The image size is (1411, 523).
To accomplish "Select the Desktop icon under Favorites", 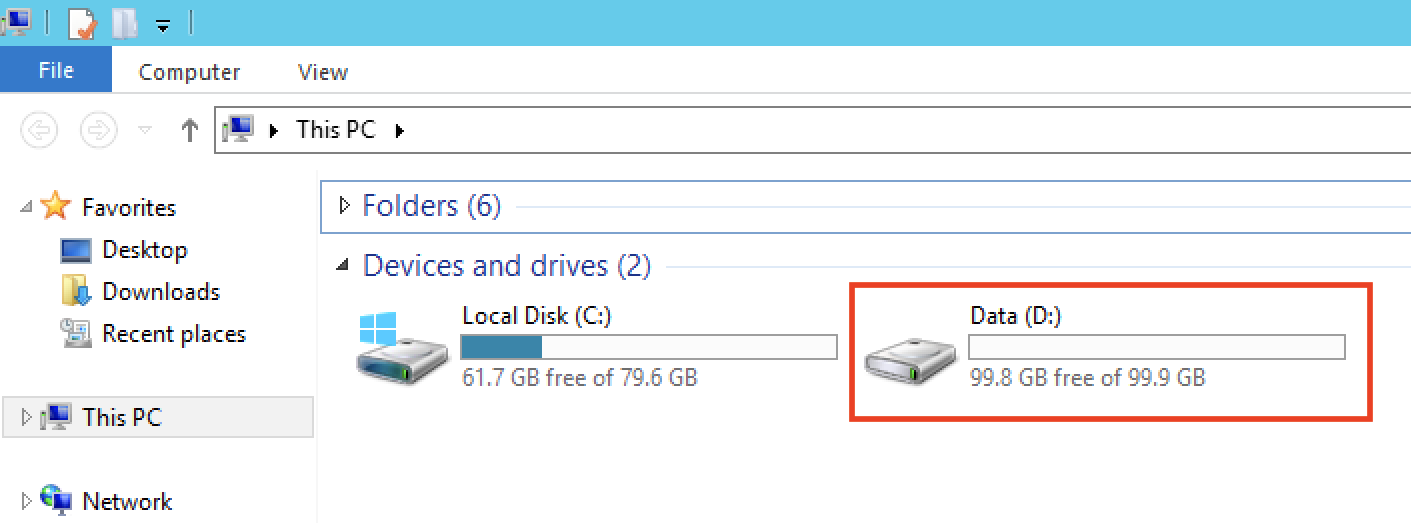I will click(76, 250).
